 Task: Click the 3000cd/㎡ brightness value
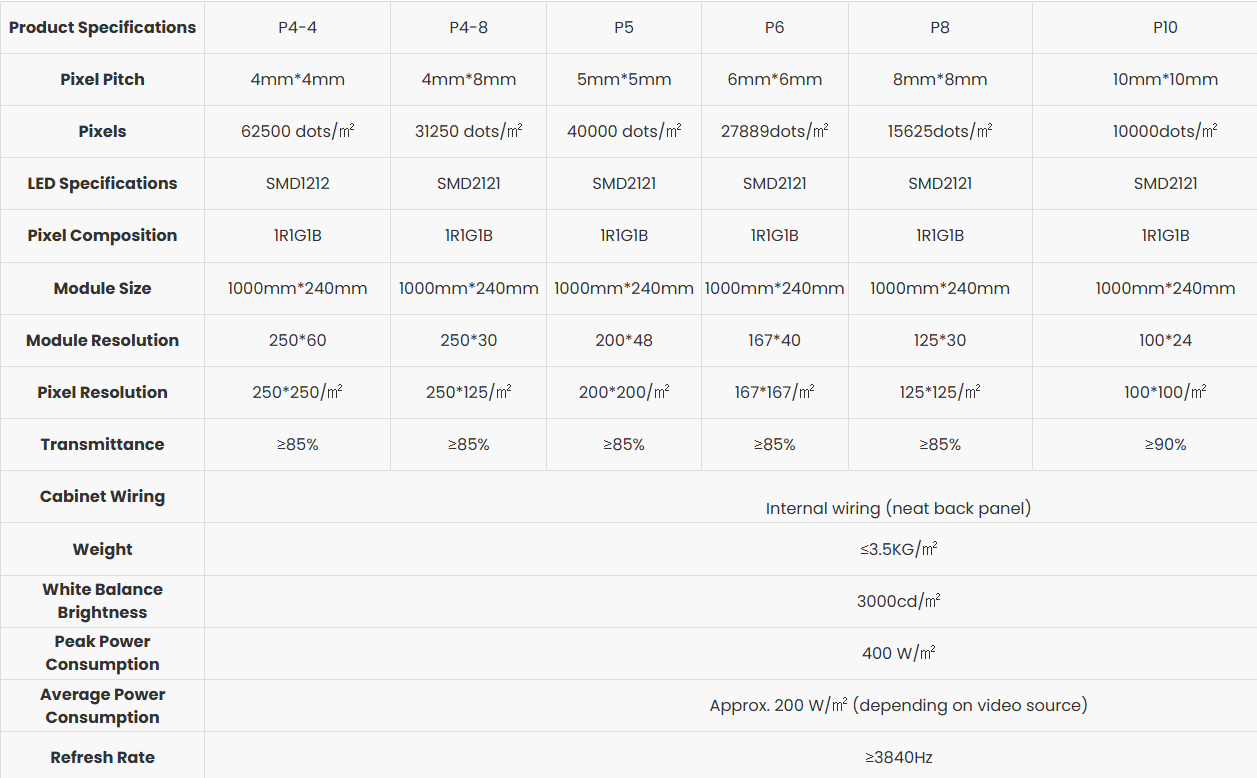click(898, 601)
